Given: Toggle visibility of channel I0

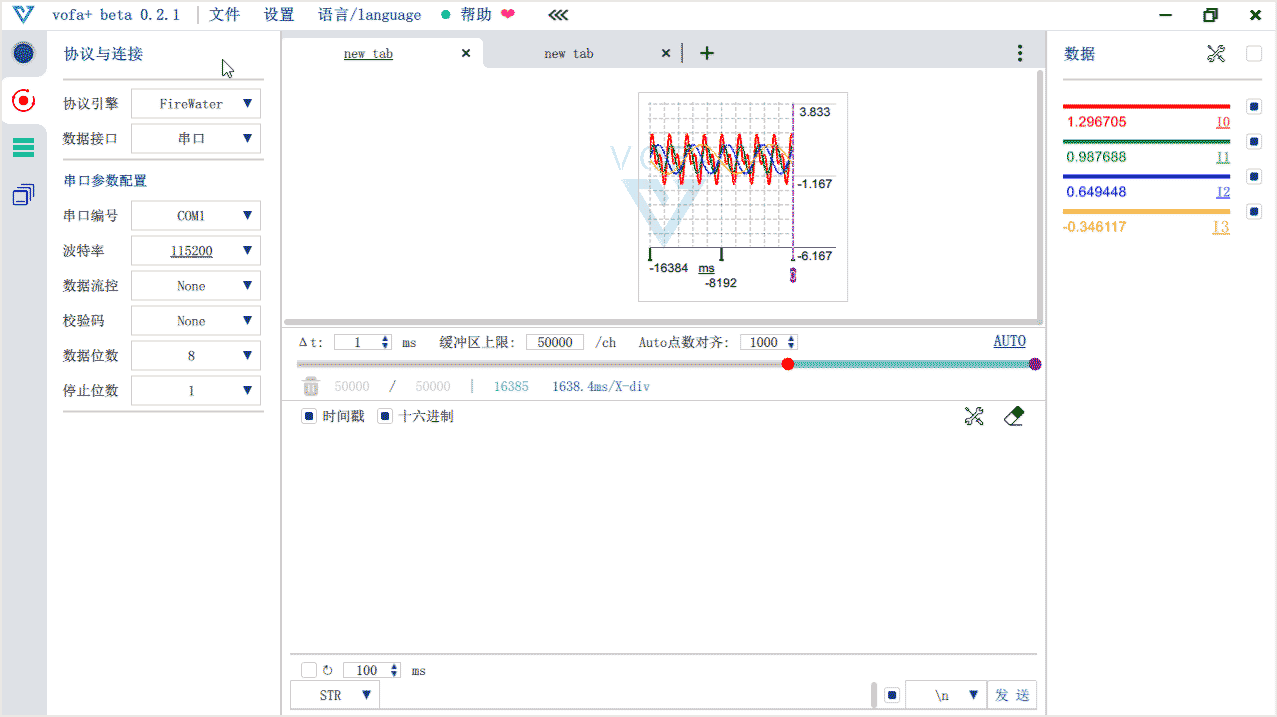Looking at the screenshot, I should (1254, 106).
